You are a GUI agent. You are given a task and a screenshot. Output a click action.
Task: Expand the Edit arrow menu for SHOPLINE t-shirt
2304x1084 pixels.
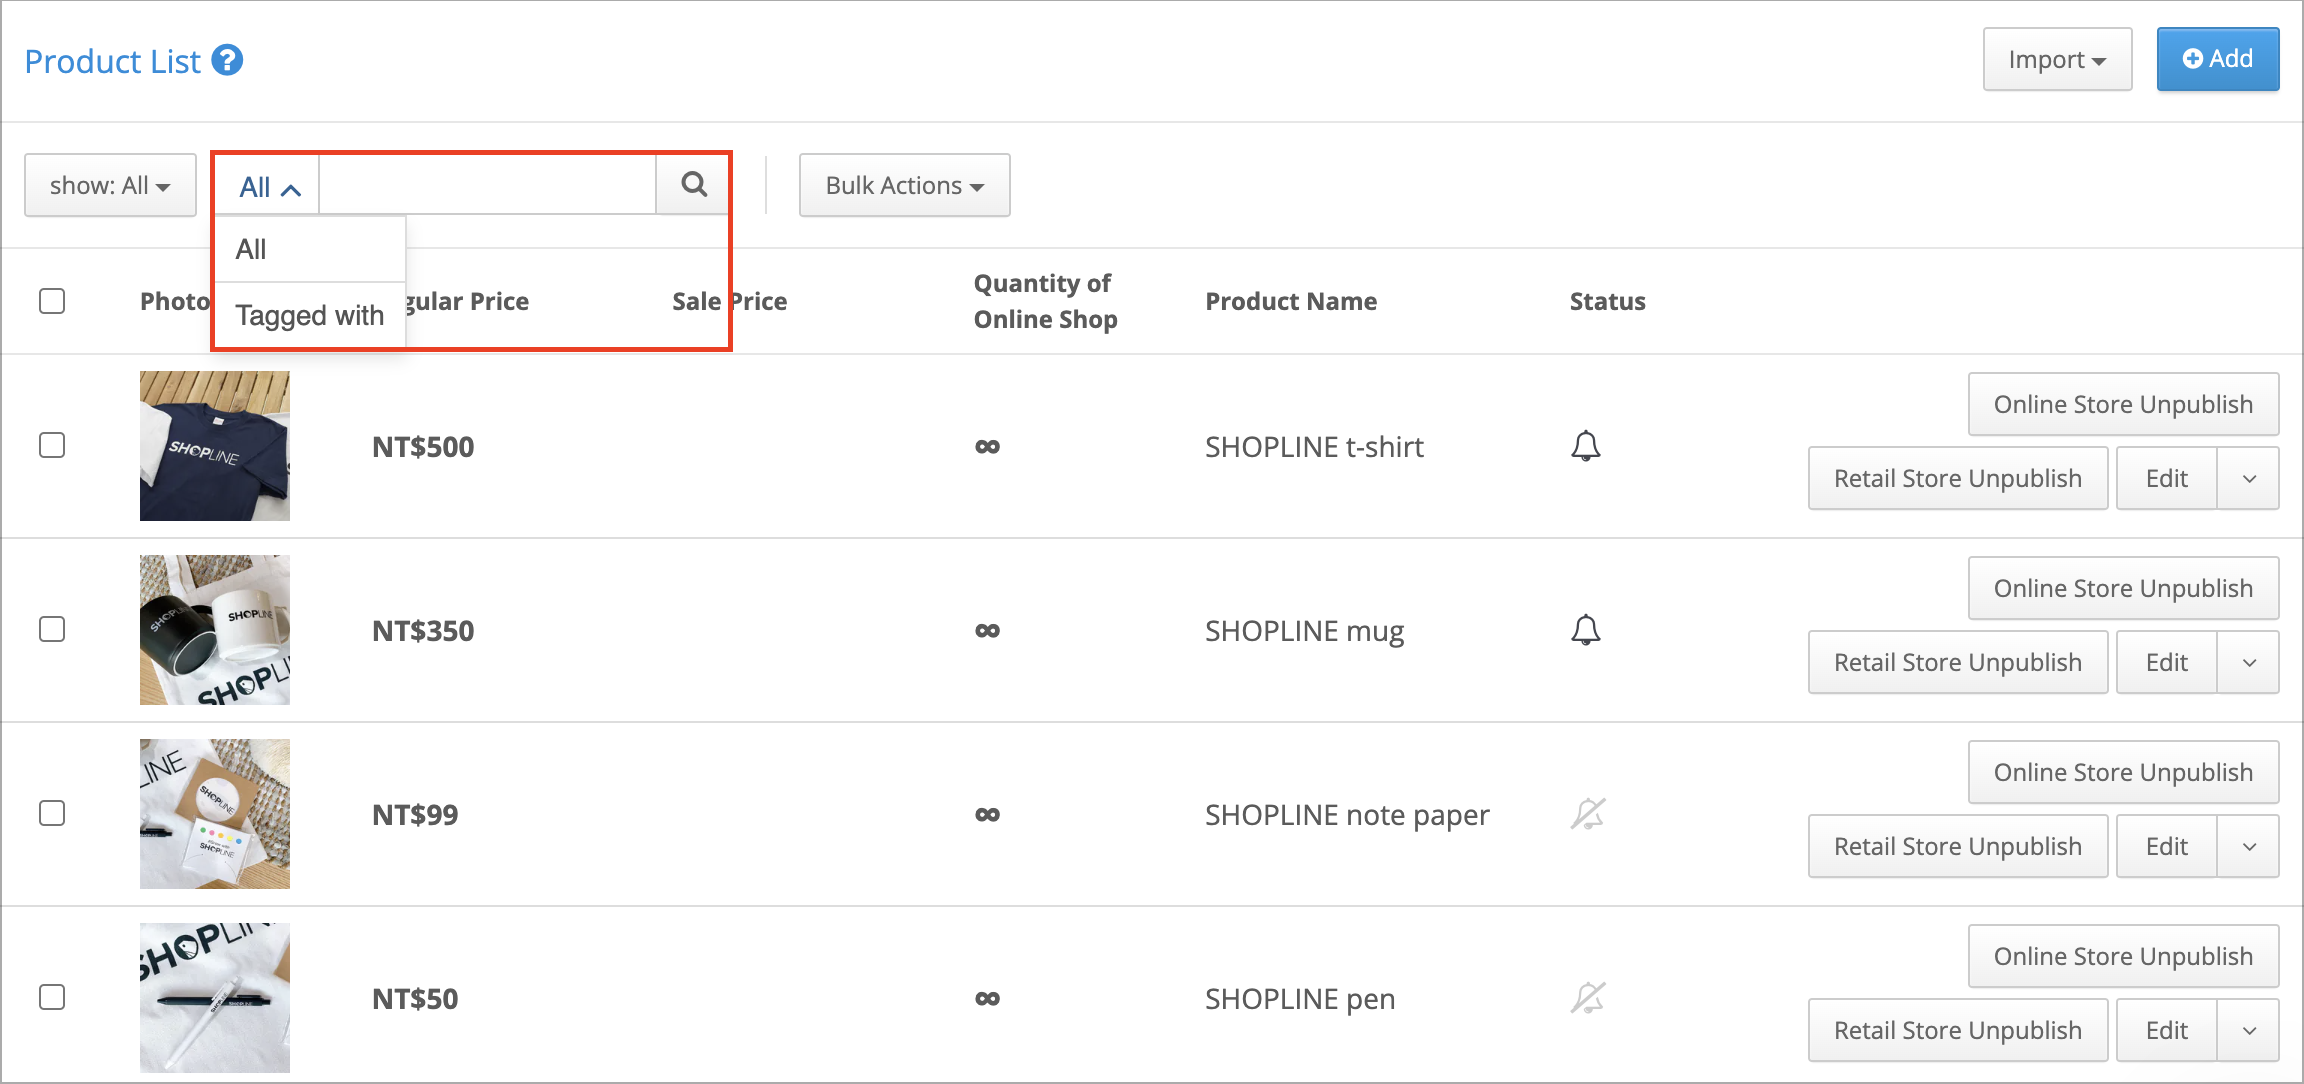point(2249,478)
